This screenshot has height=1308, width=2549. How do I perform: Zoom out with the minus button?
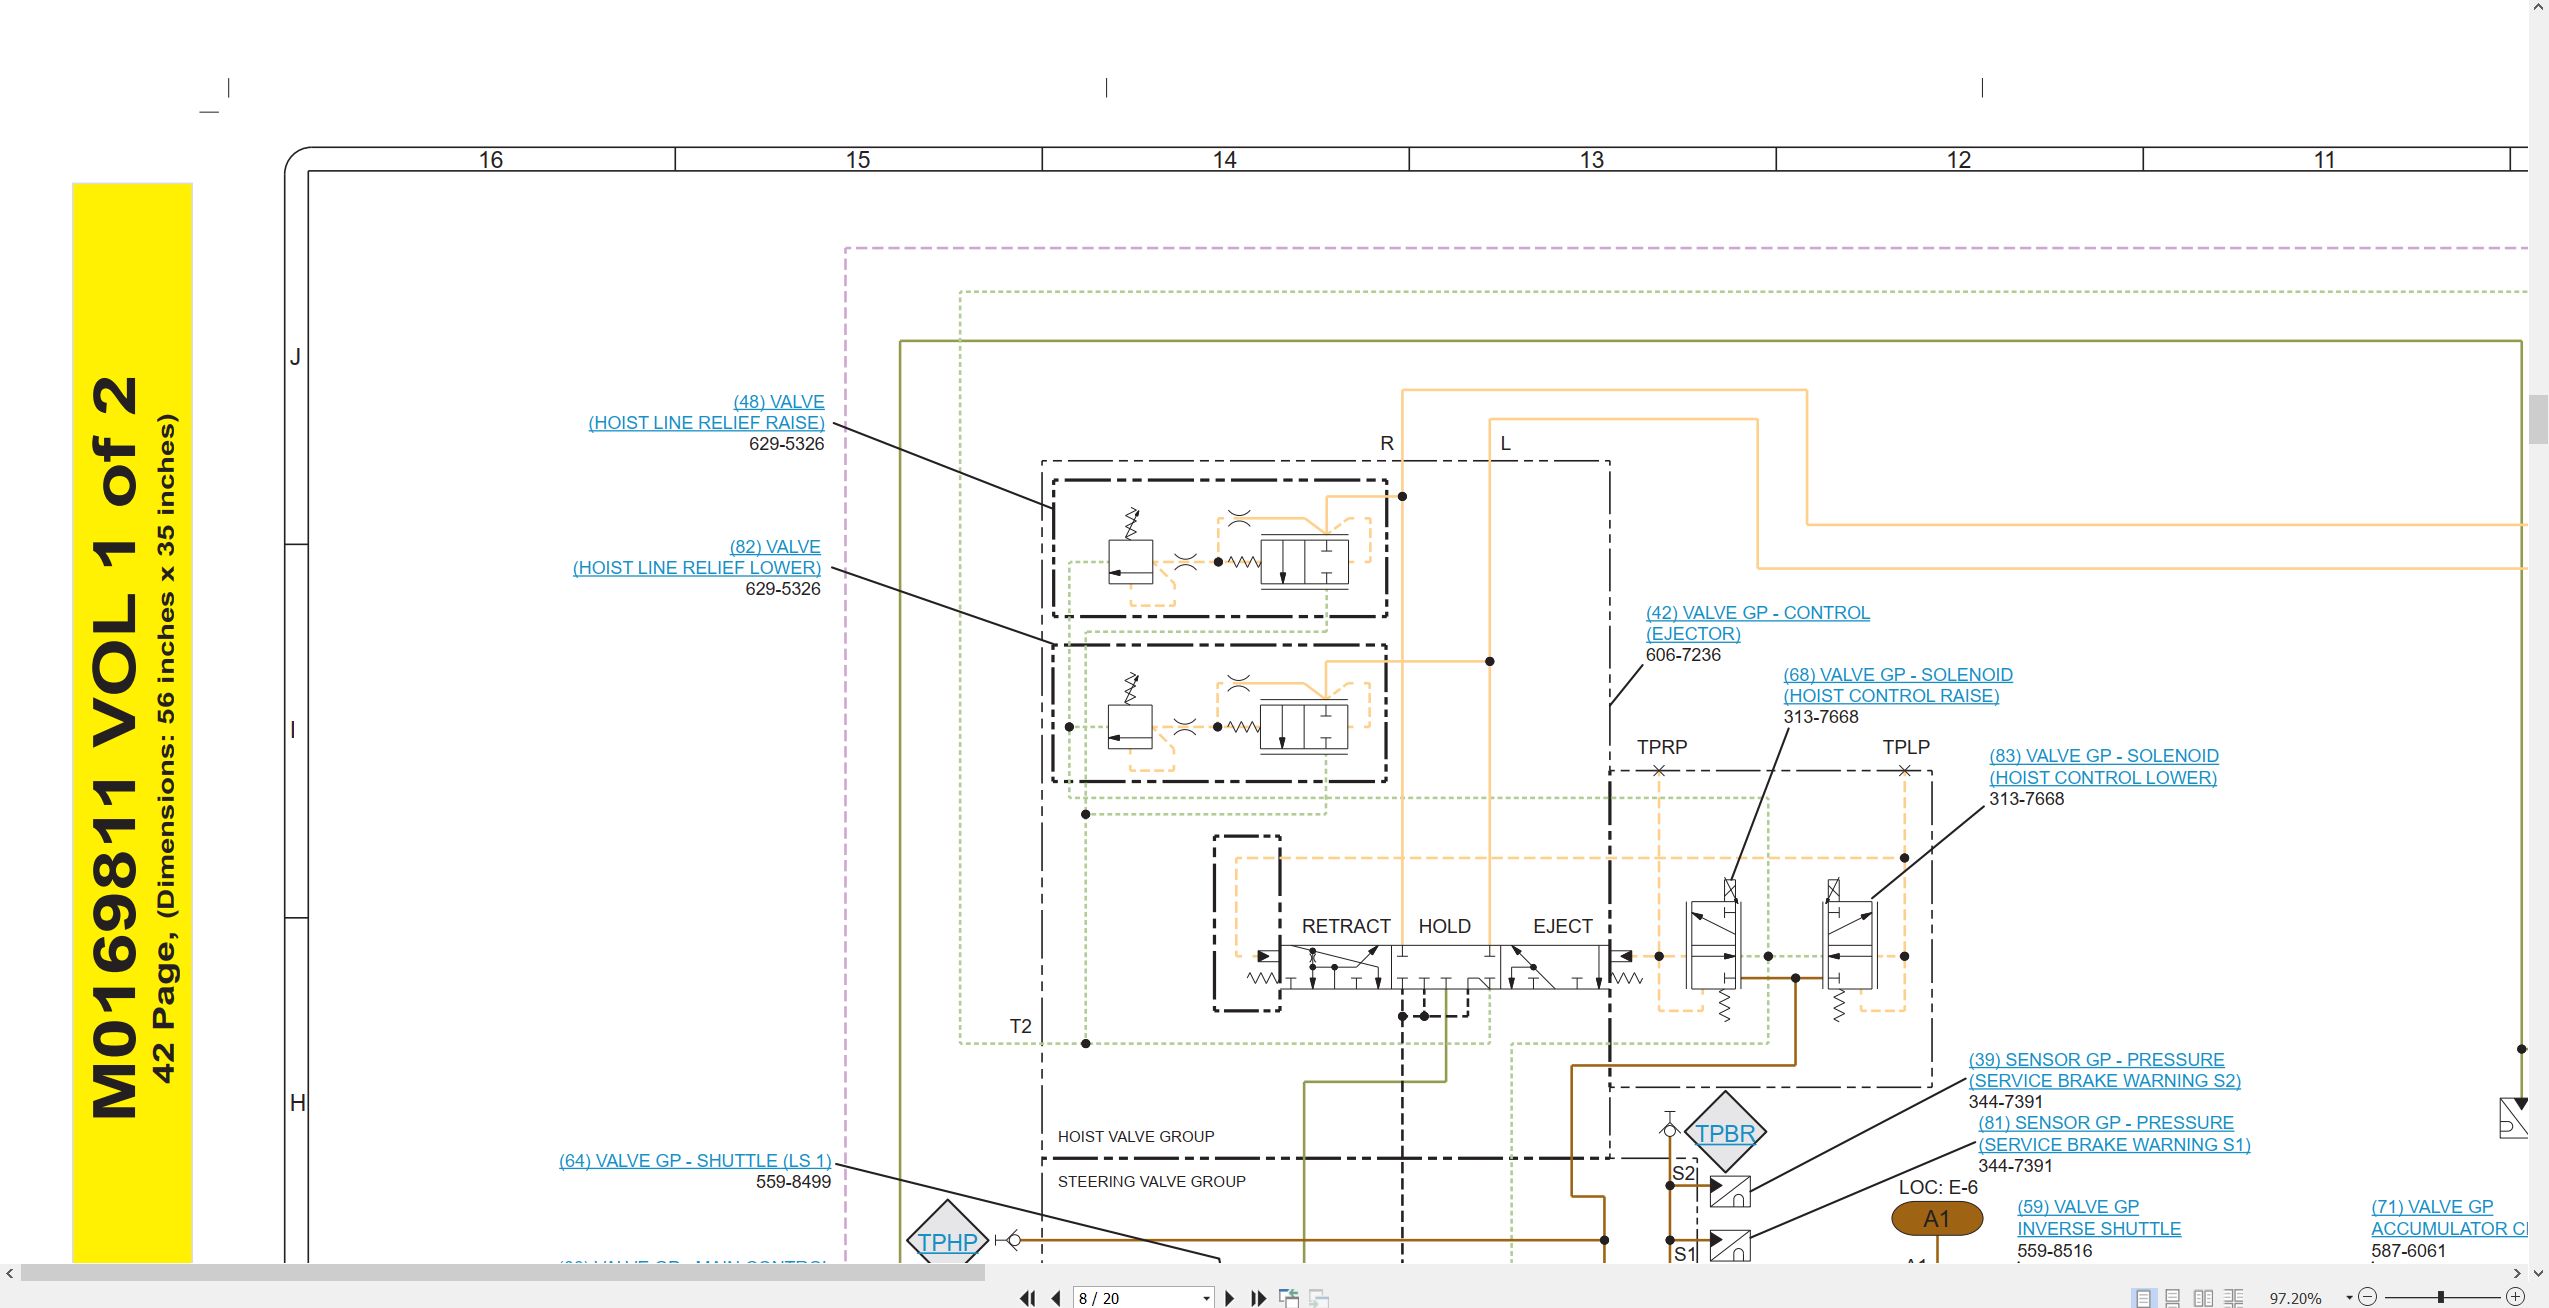point(2367,1297)
